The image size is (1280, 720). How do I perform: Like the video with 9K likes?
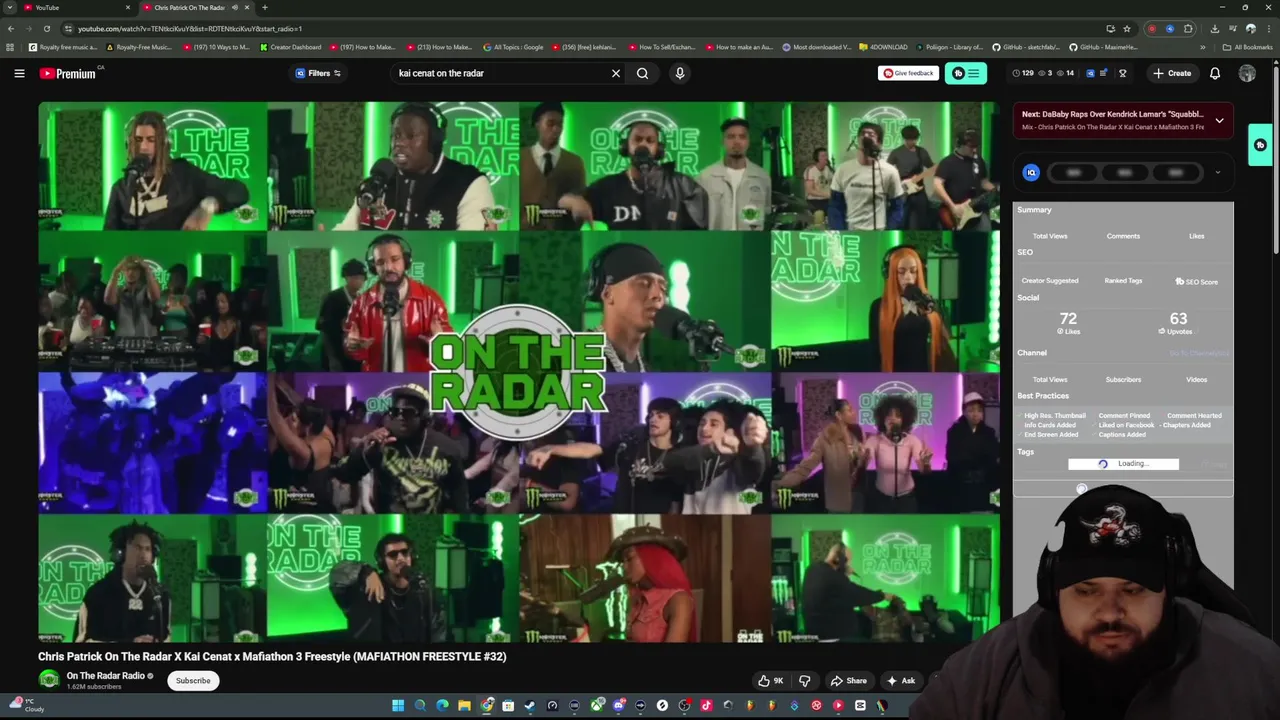(x=770, y=681)
